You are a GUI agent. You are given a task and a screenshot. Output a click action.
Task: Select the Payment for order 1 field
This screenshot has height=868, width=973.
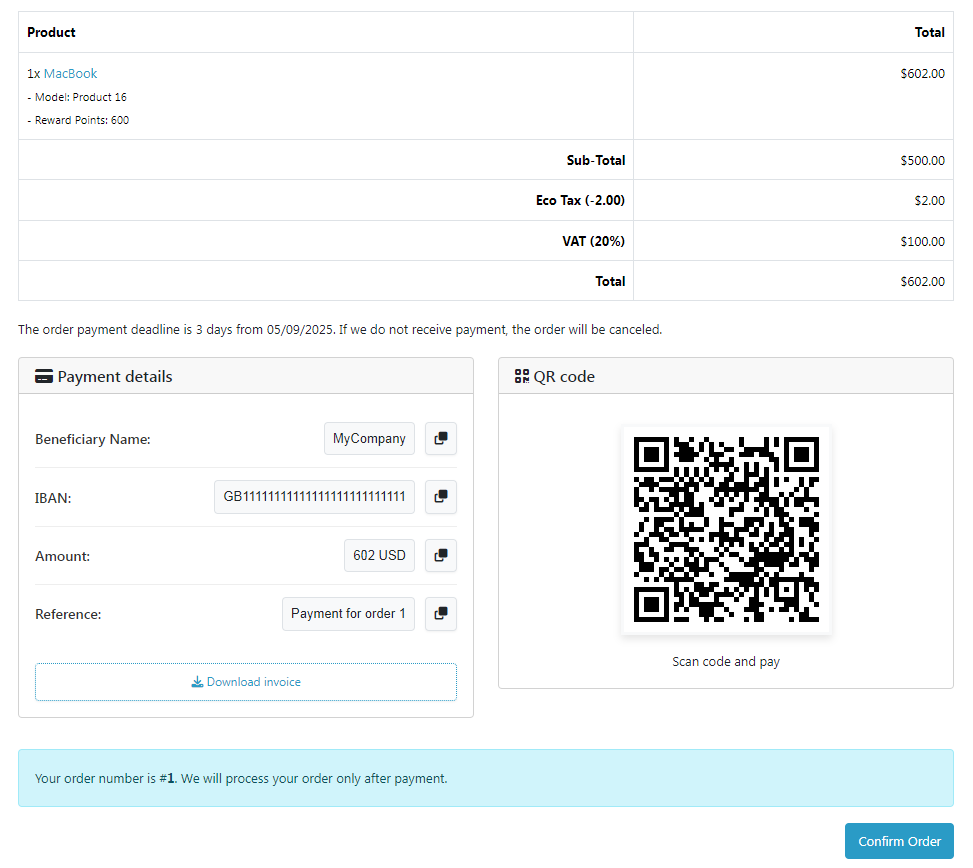[x=348, y=614]
